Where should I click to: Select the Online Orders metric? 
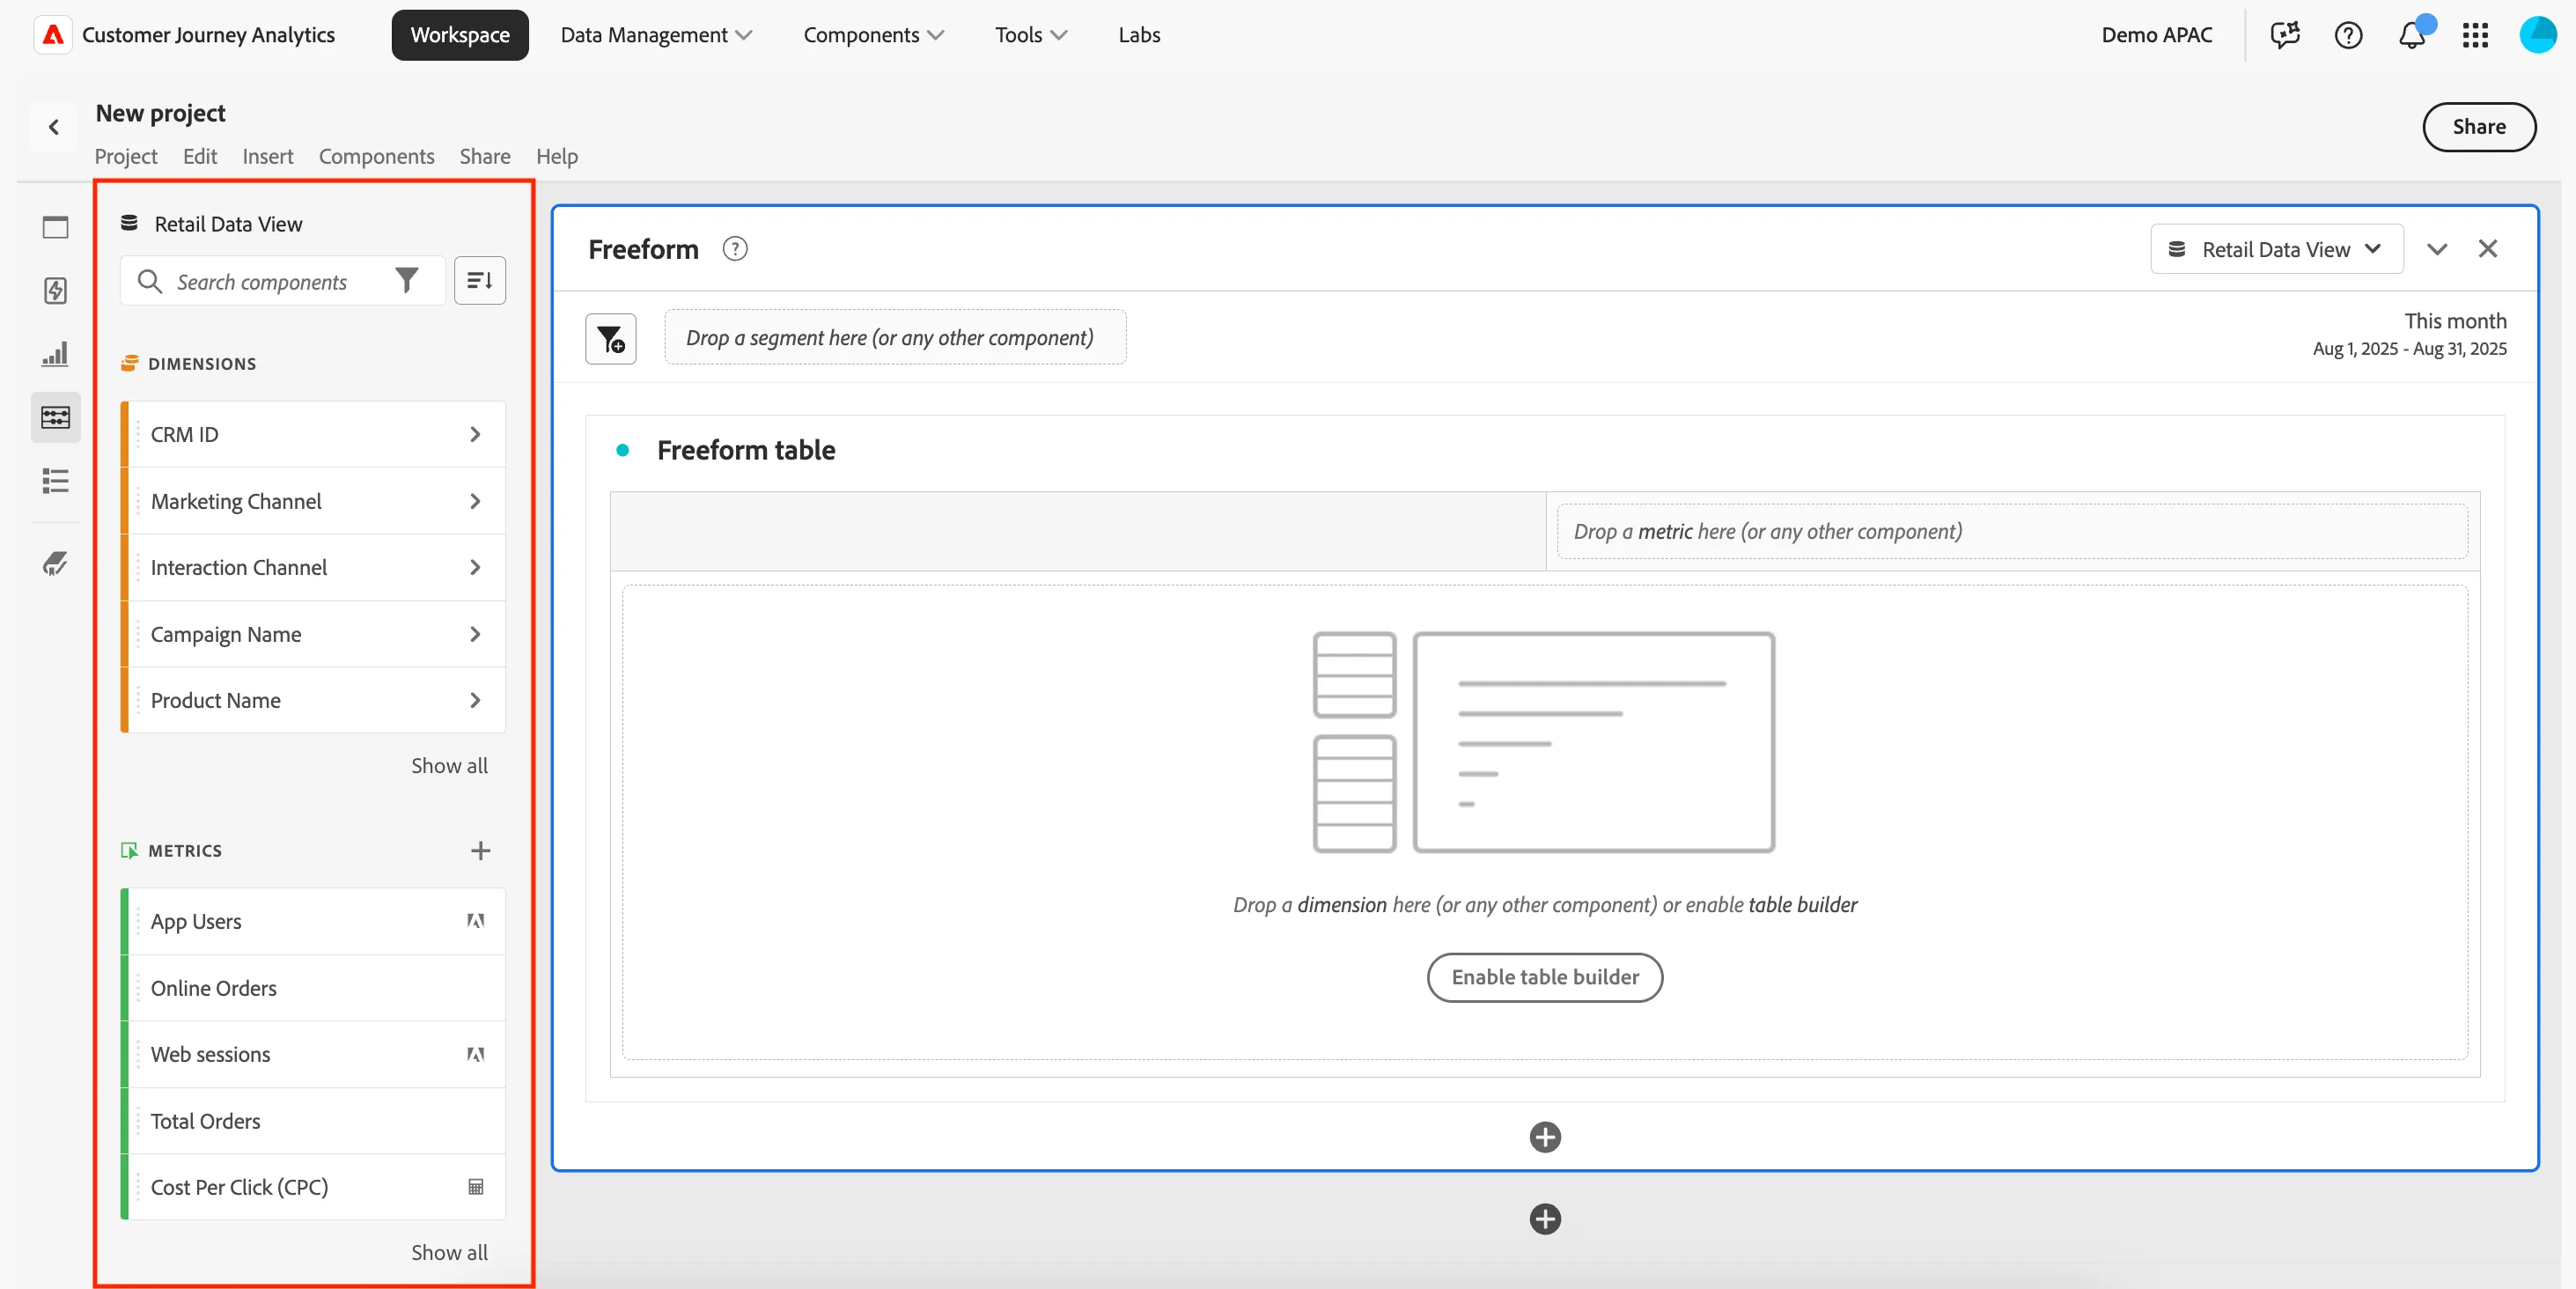tap(313, 988)
